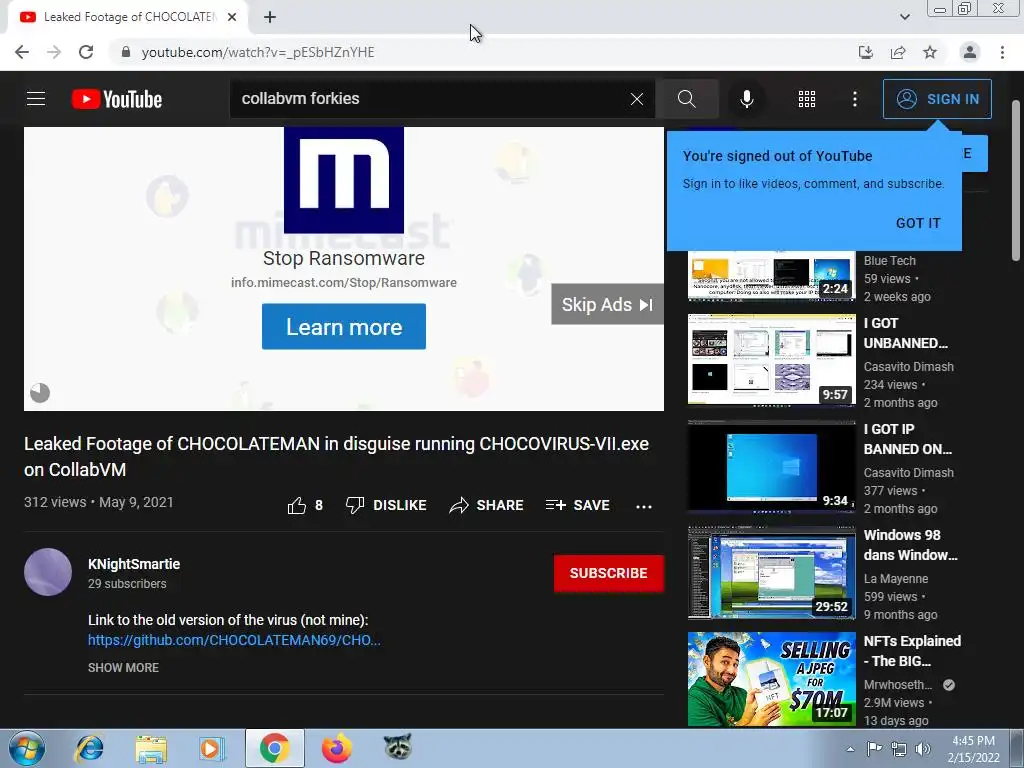Open YouTube settings three-dot menu

[855, 99]
